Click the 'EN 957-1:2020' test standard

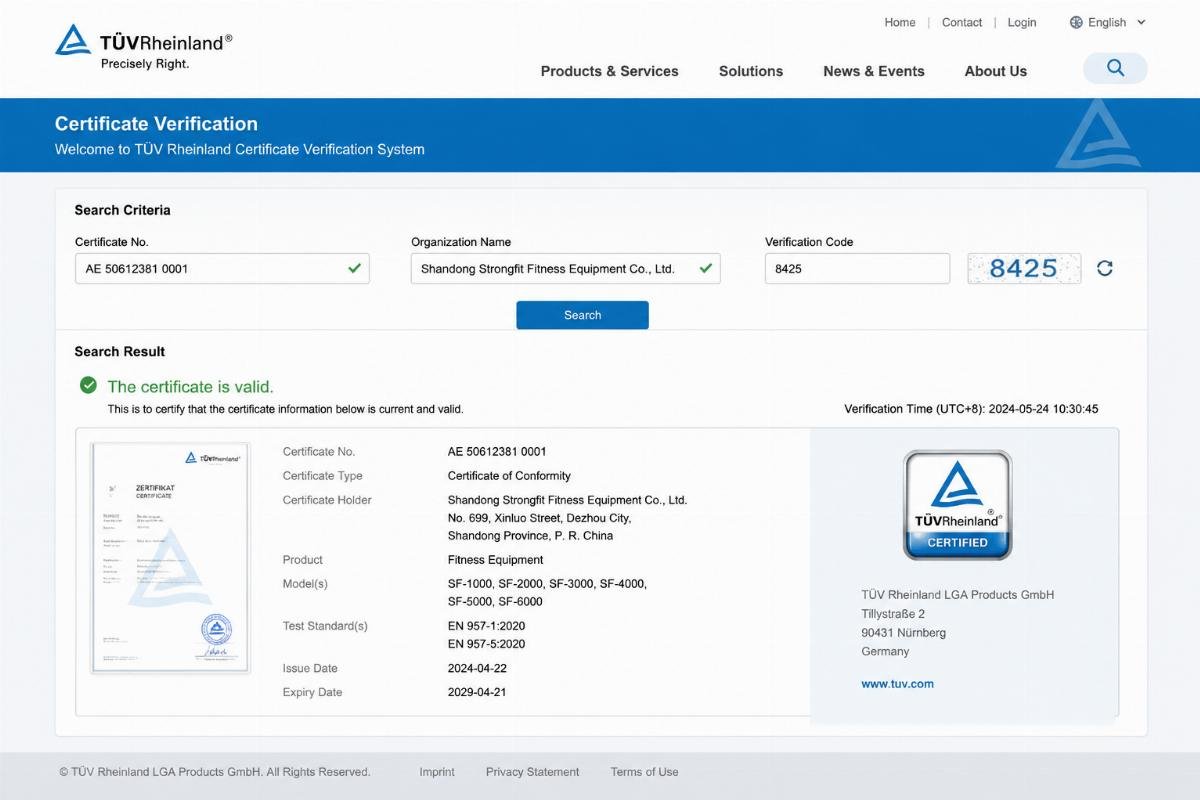(x=486, y=626)
